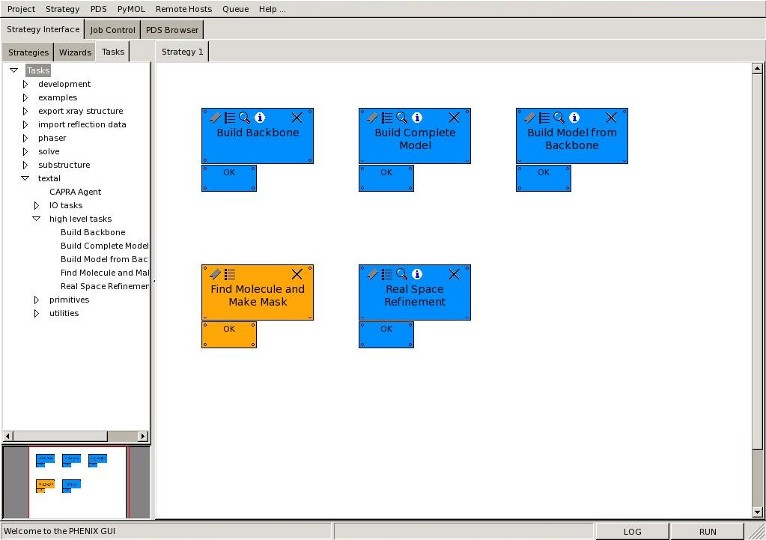This screenshot has width=766, height=540.
Task: Click the strategy overview minimap thumbnail
Action: coord(78,482)
